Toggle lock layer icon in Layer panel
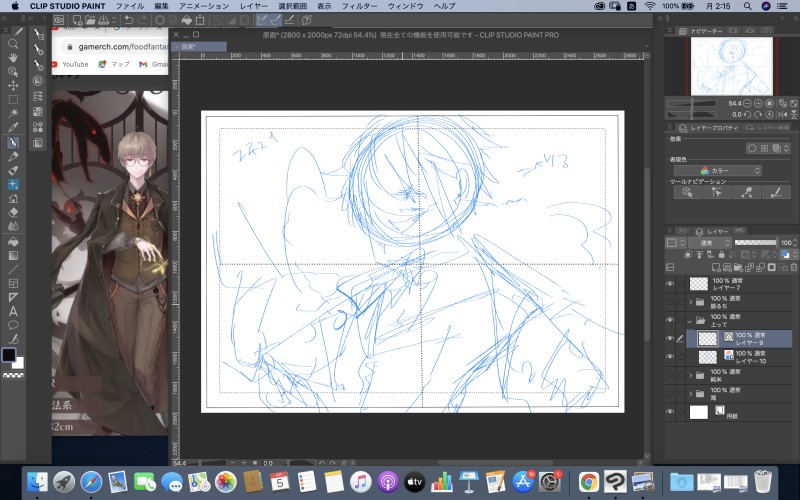 [x=721, y=254]
